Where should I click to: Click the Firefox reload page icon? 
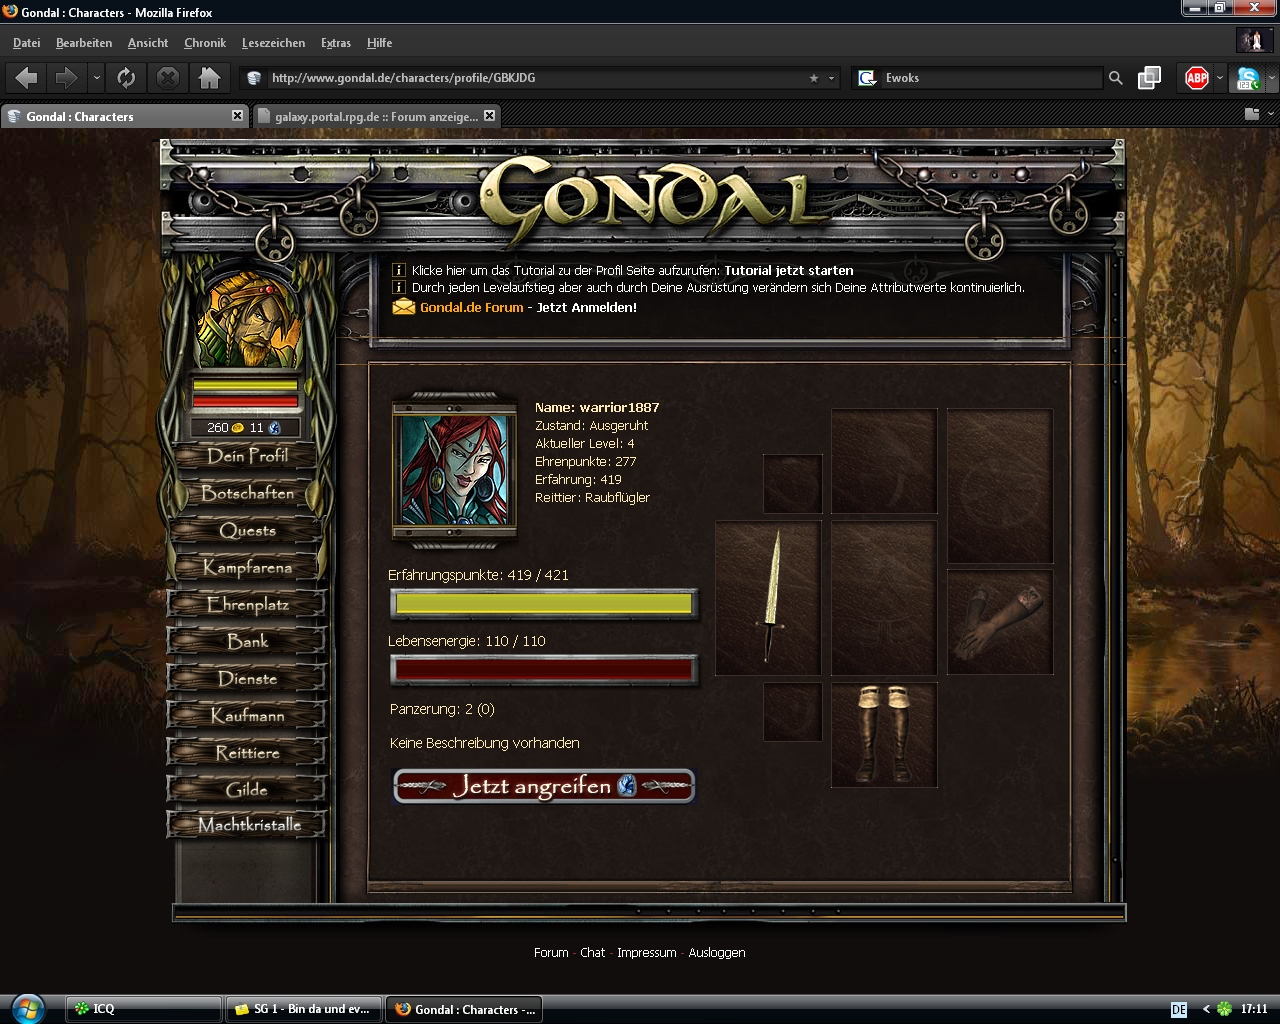(x=126, y=78)
